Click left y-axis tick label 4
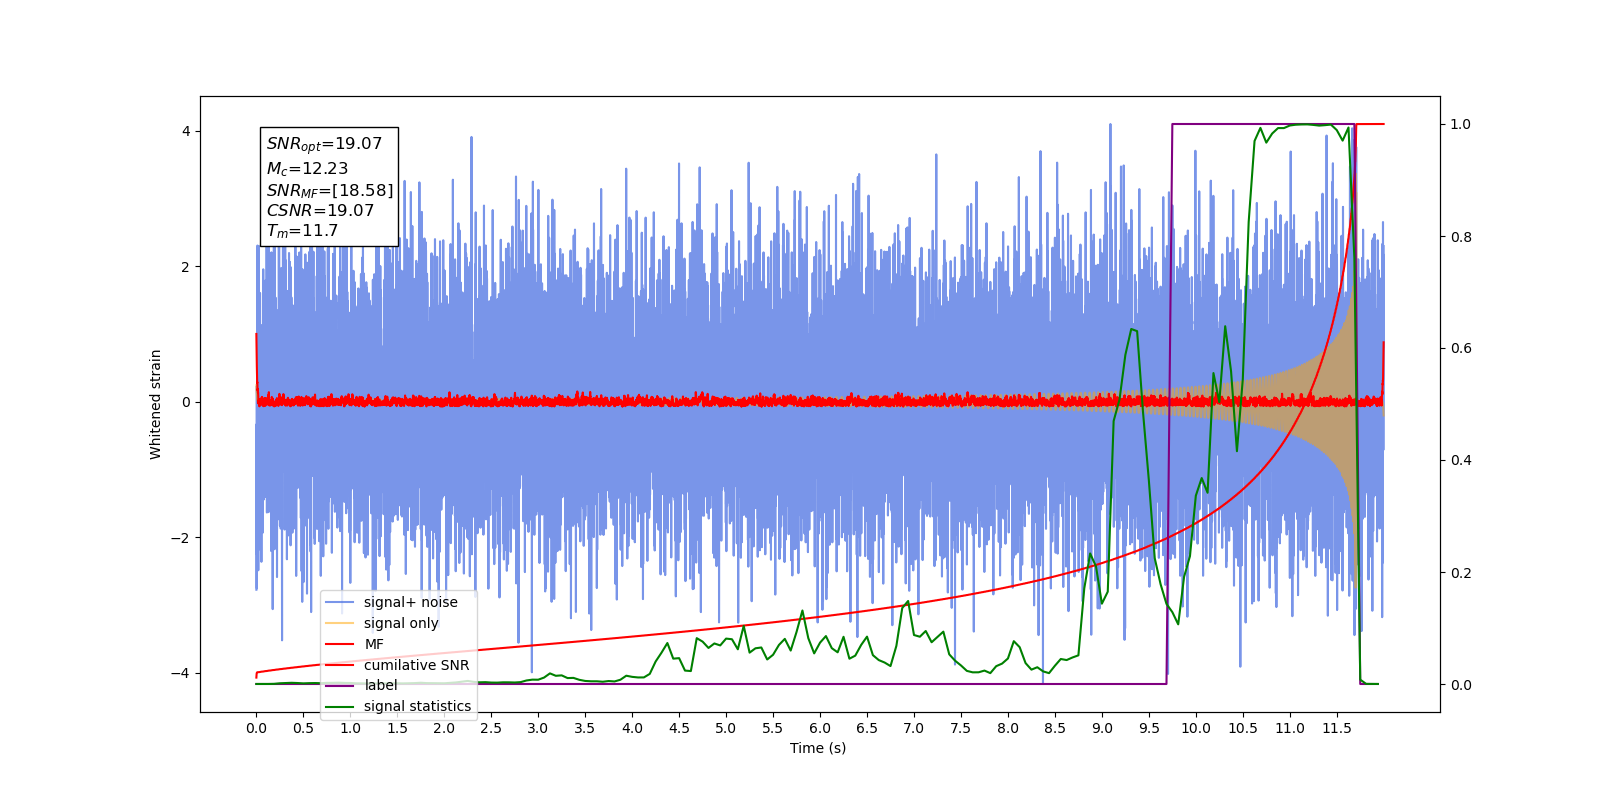Viewport: 1600px width, 800px height. (x=186, y=132)
